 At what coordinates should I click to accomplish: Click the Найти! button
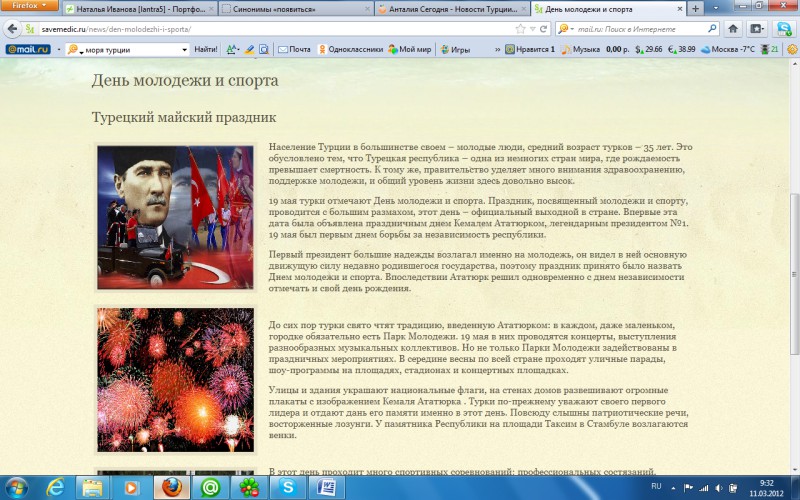pyautogui.click(x=206, y=49)
